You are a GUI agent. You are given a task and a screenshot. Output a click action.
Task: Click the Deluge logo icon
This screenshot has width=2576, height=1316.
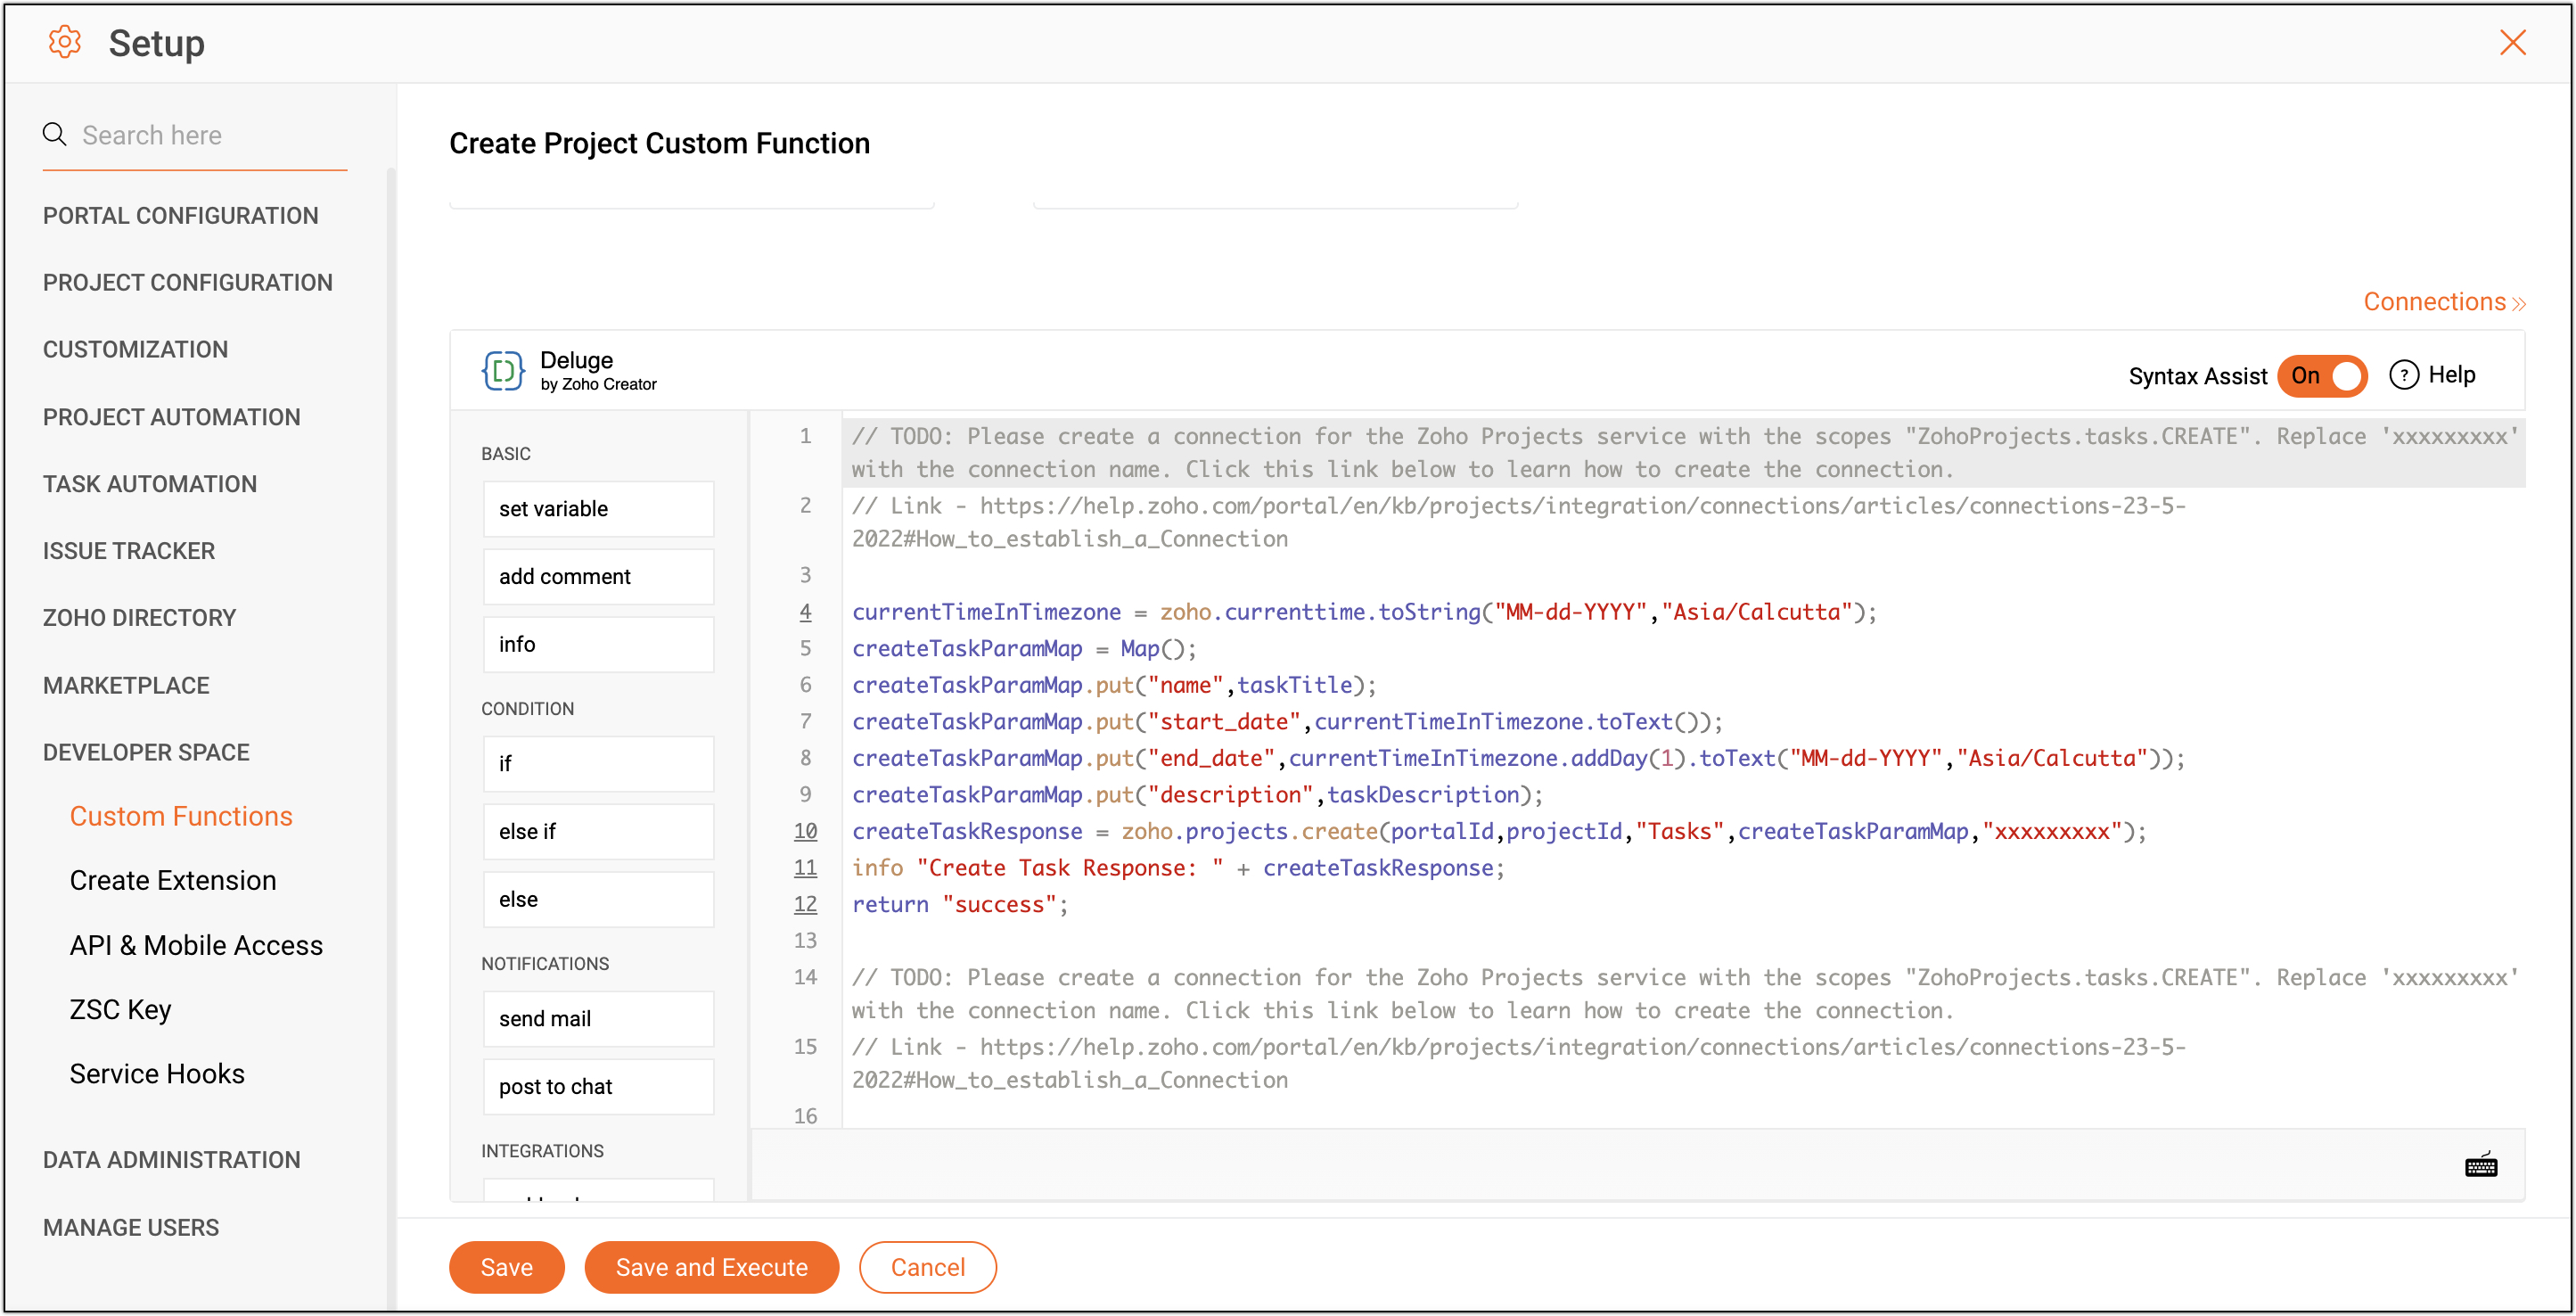[x=503, y=371]
